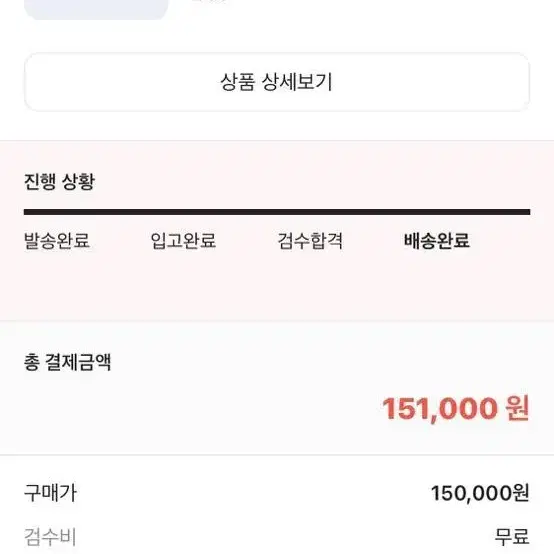The height and width of the screenshot is (554, 554).
Task: Click the blank space between 구매가 and 150,000원
Action: pos(254,493)
